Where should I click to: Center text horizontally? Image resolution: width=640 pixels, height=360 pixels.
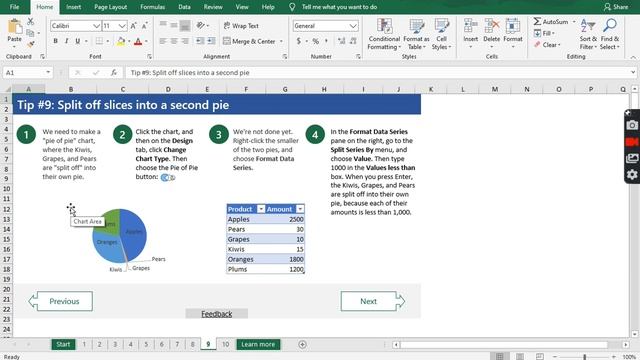pos(174,41)
